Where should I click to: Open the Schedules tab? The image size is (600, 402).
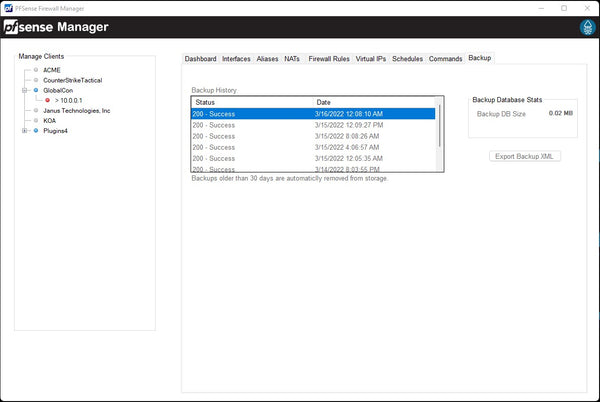(407, 59)
